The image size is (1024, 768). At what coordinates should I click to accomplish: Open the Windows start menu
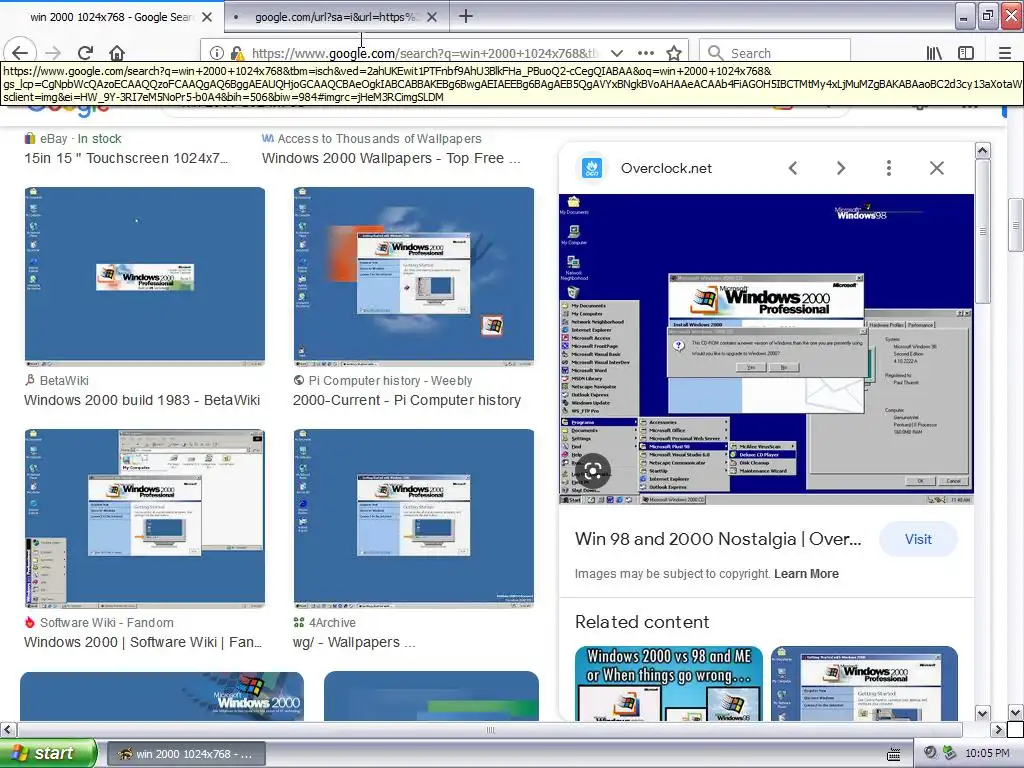tap(48, 753)
